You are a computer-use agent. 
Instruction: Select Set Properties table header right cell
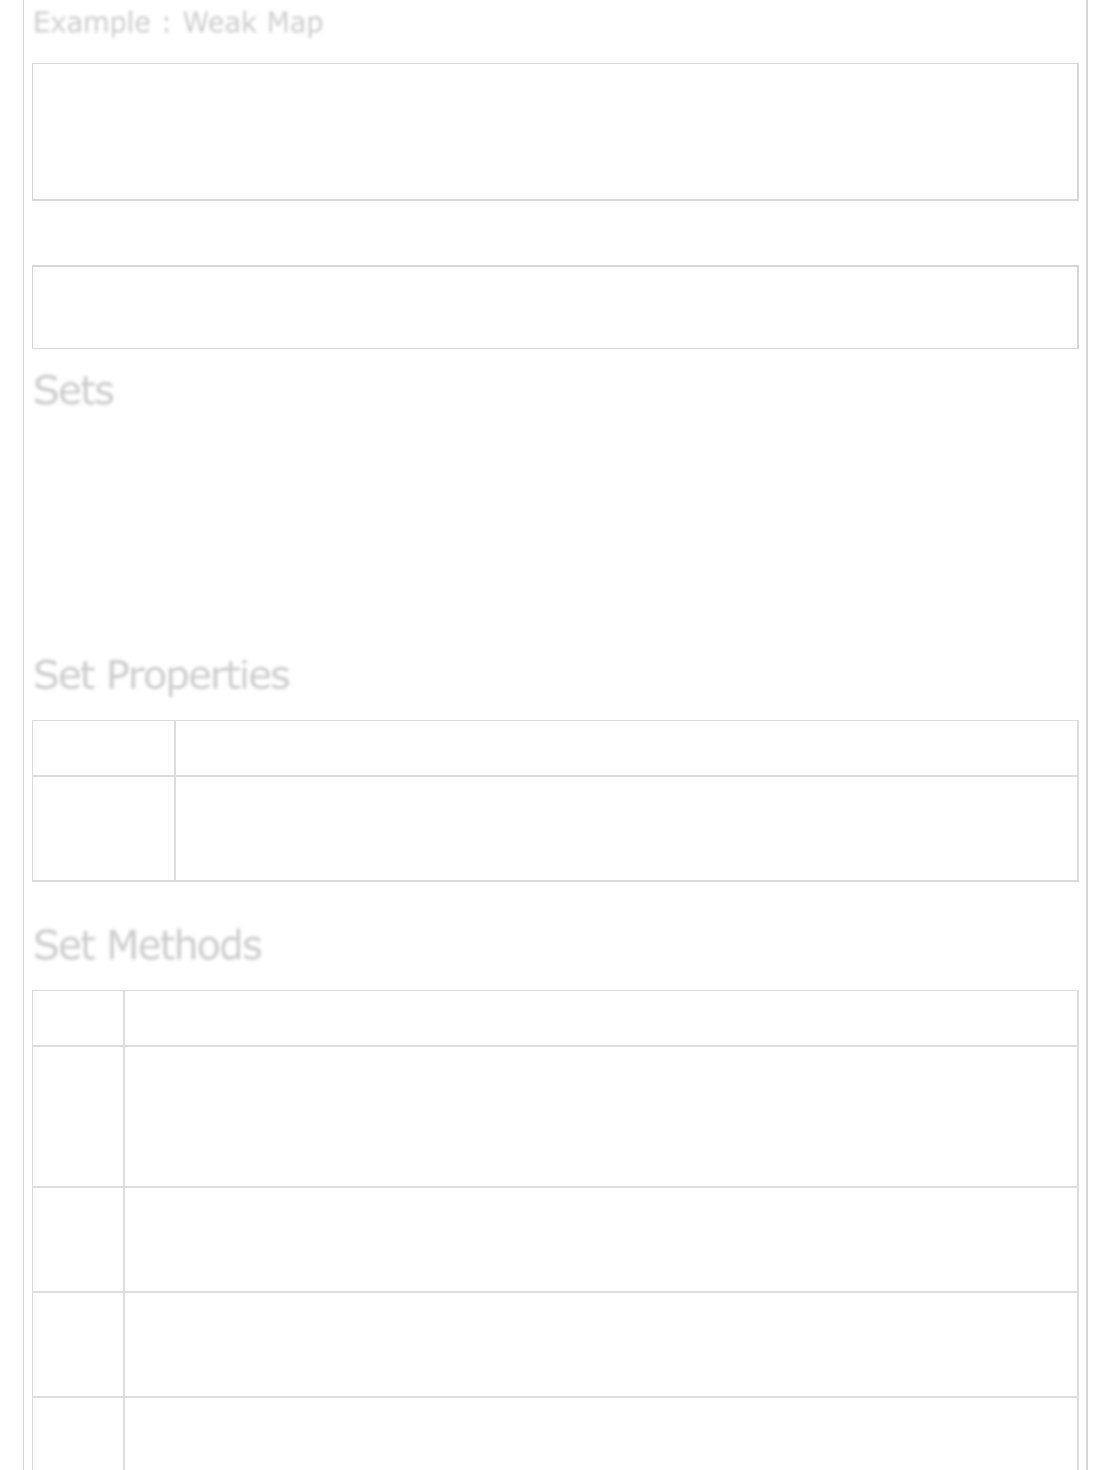[x=626, y=748]
